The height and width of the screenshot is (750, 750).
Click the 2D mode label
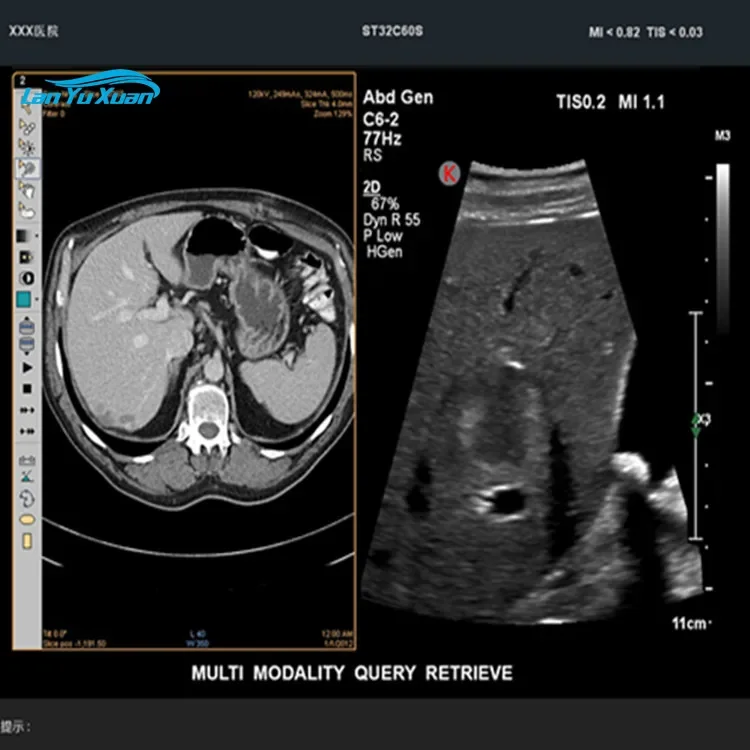pos(371,188)
